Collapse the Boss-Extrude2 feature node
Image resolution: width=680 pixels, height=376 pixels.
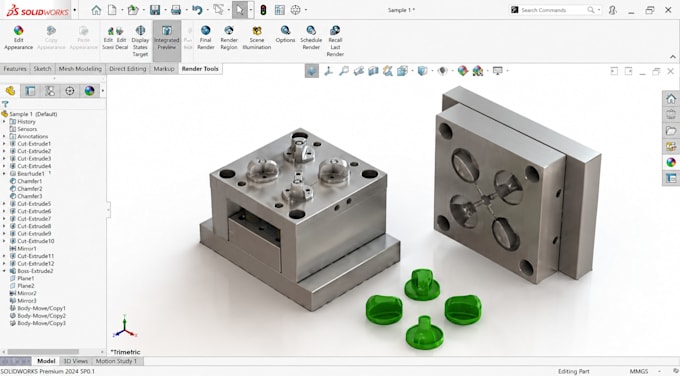[x=4, y=271]
